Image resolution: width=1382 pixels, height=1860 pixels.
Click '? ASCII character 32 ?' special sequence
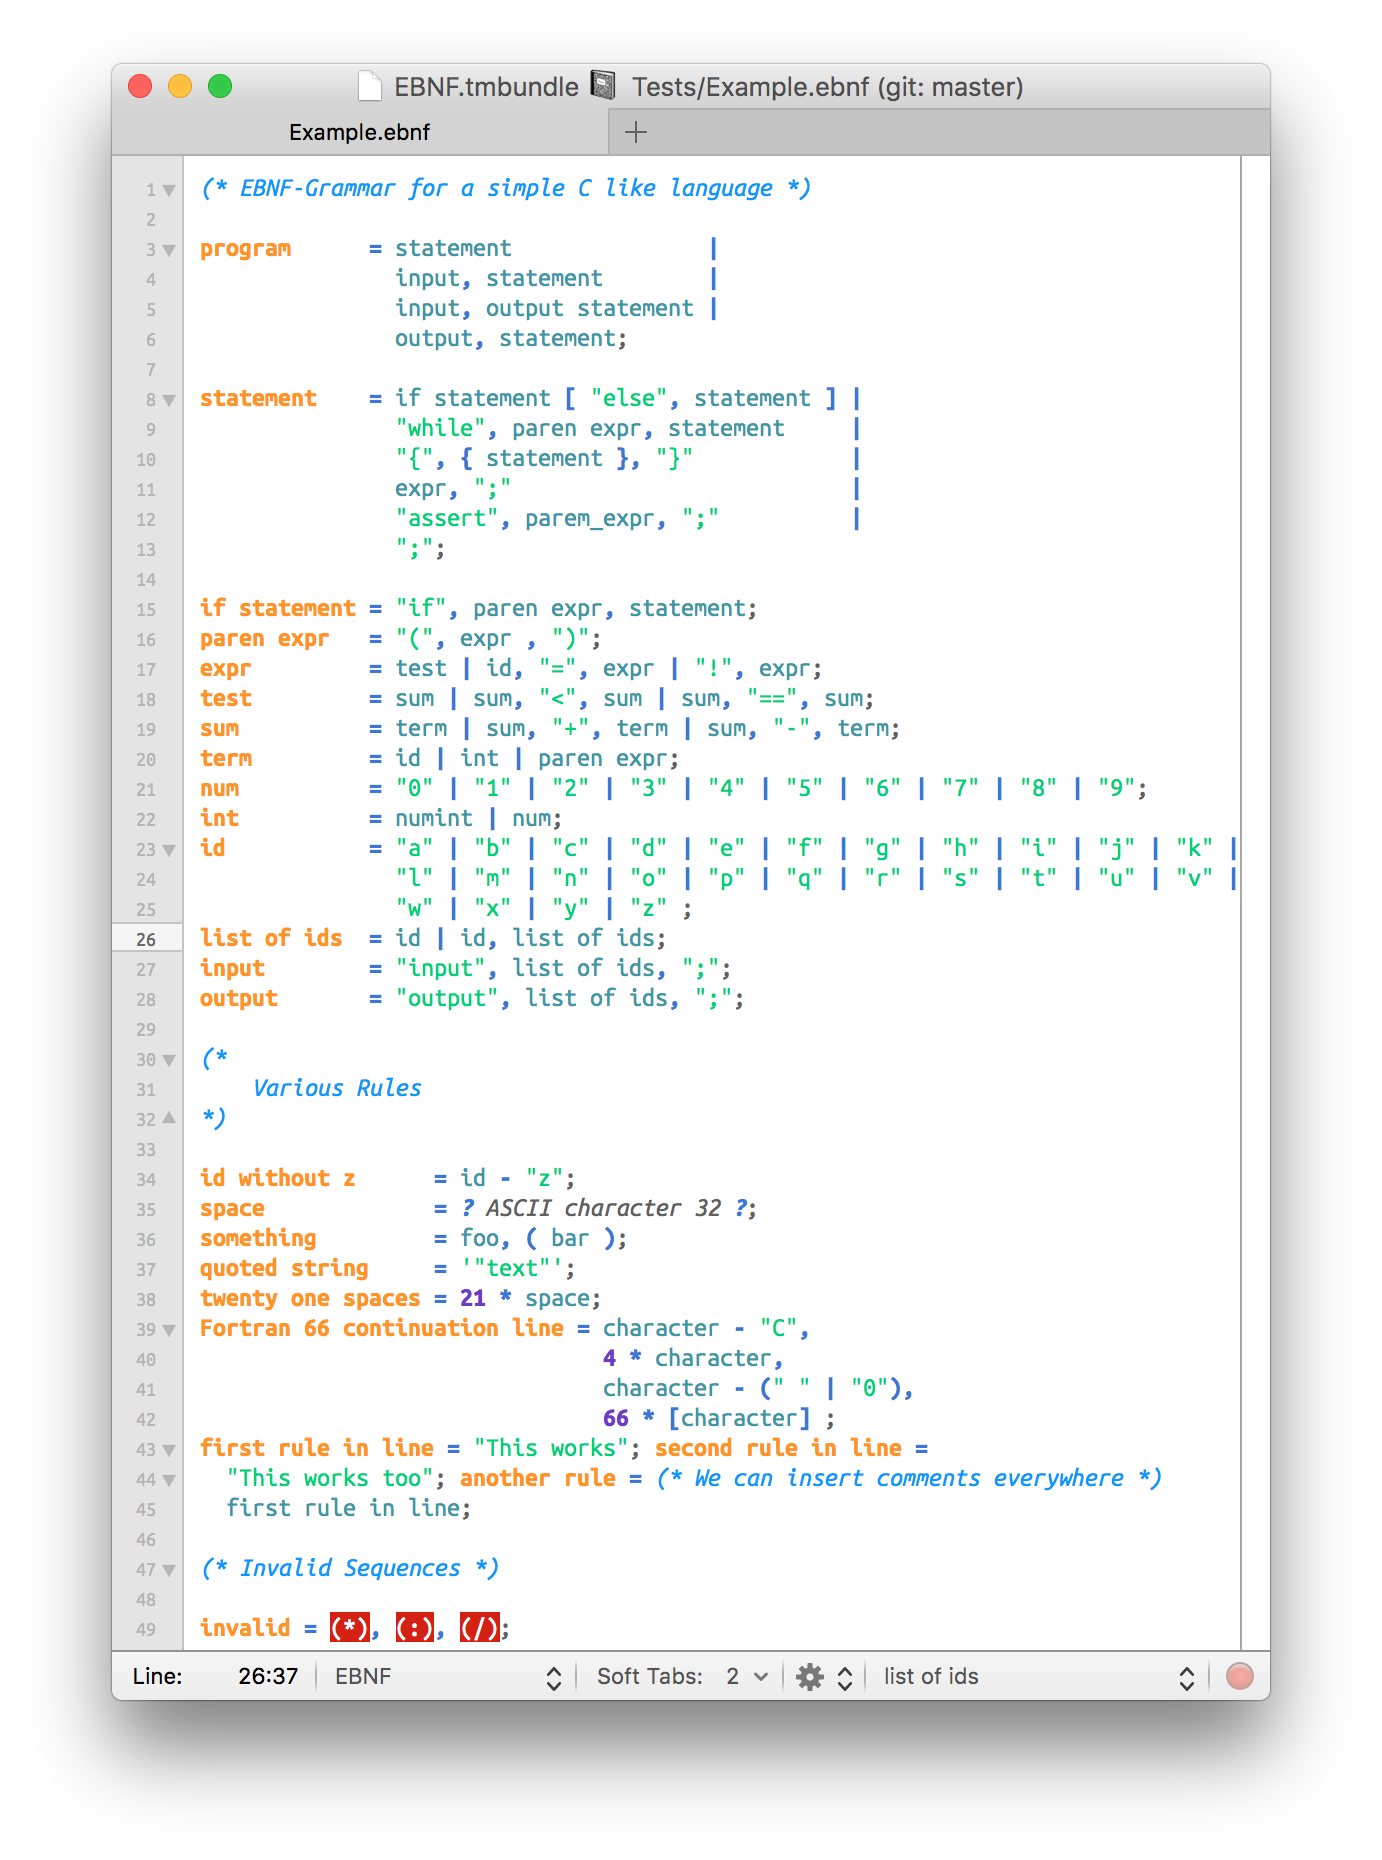pos(604,1208)
